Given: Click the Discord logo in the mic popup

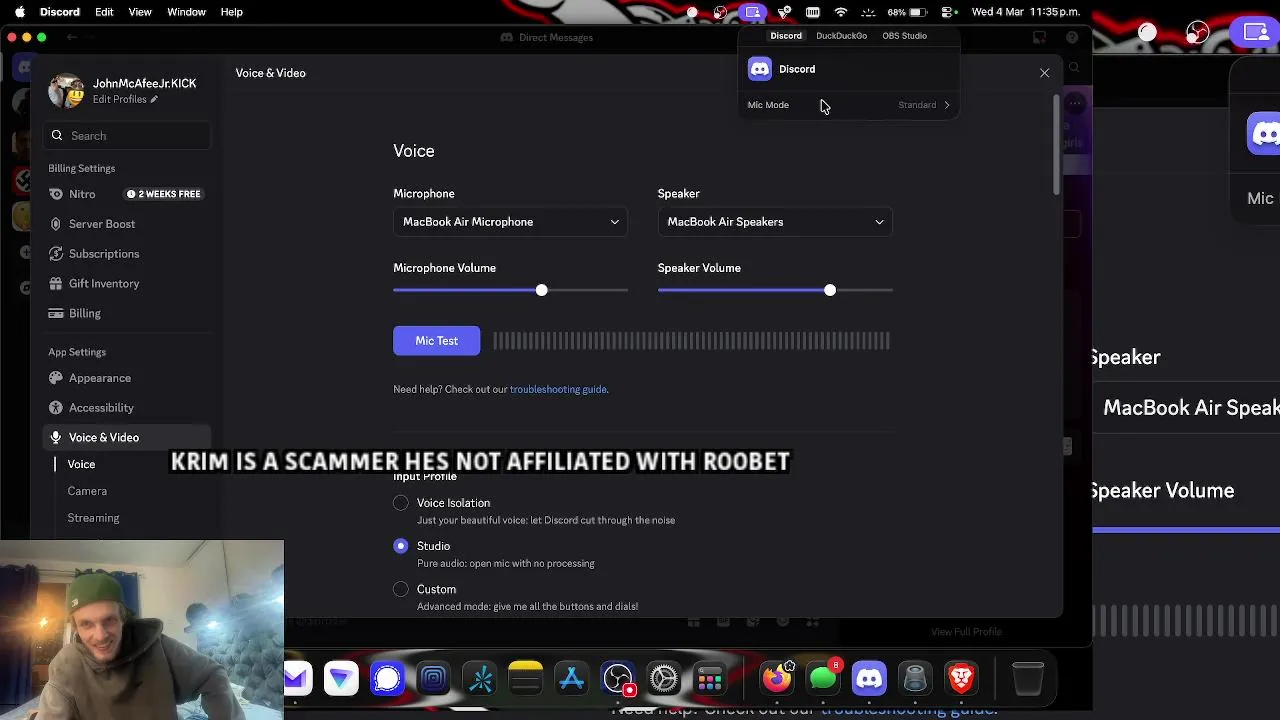Looking at the screenshot, I should 760,69.
